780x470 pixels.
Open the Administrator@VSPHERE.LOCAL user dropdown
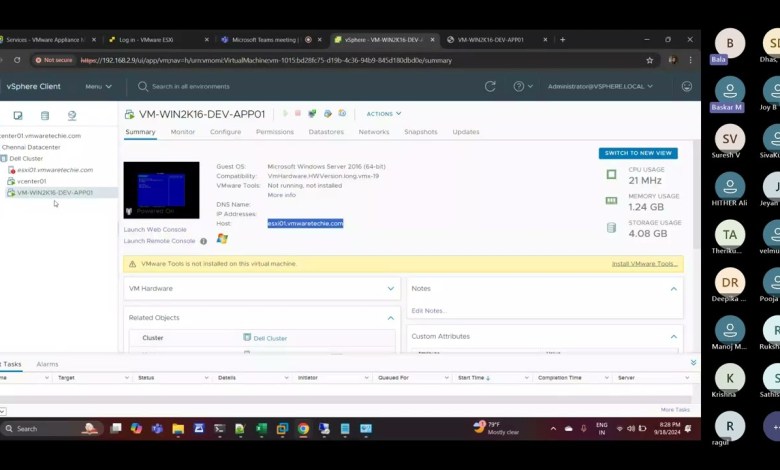tap(600, 86)
